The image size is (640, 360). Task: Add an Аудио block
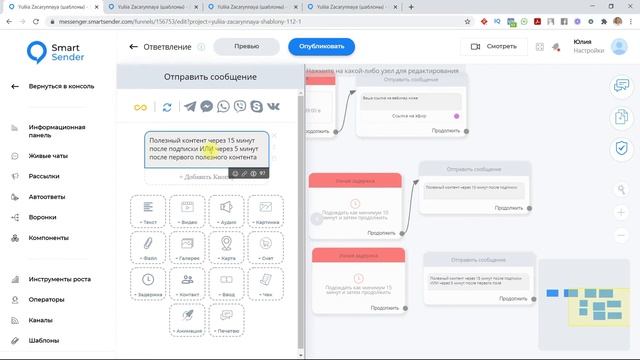(x=227, y=211)
